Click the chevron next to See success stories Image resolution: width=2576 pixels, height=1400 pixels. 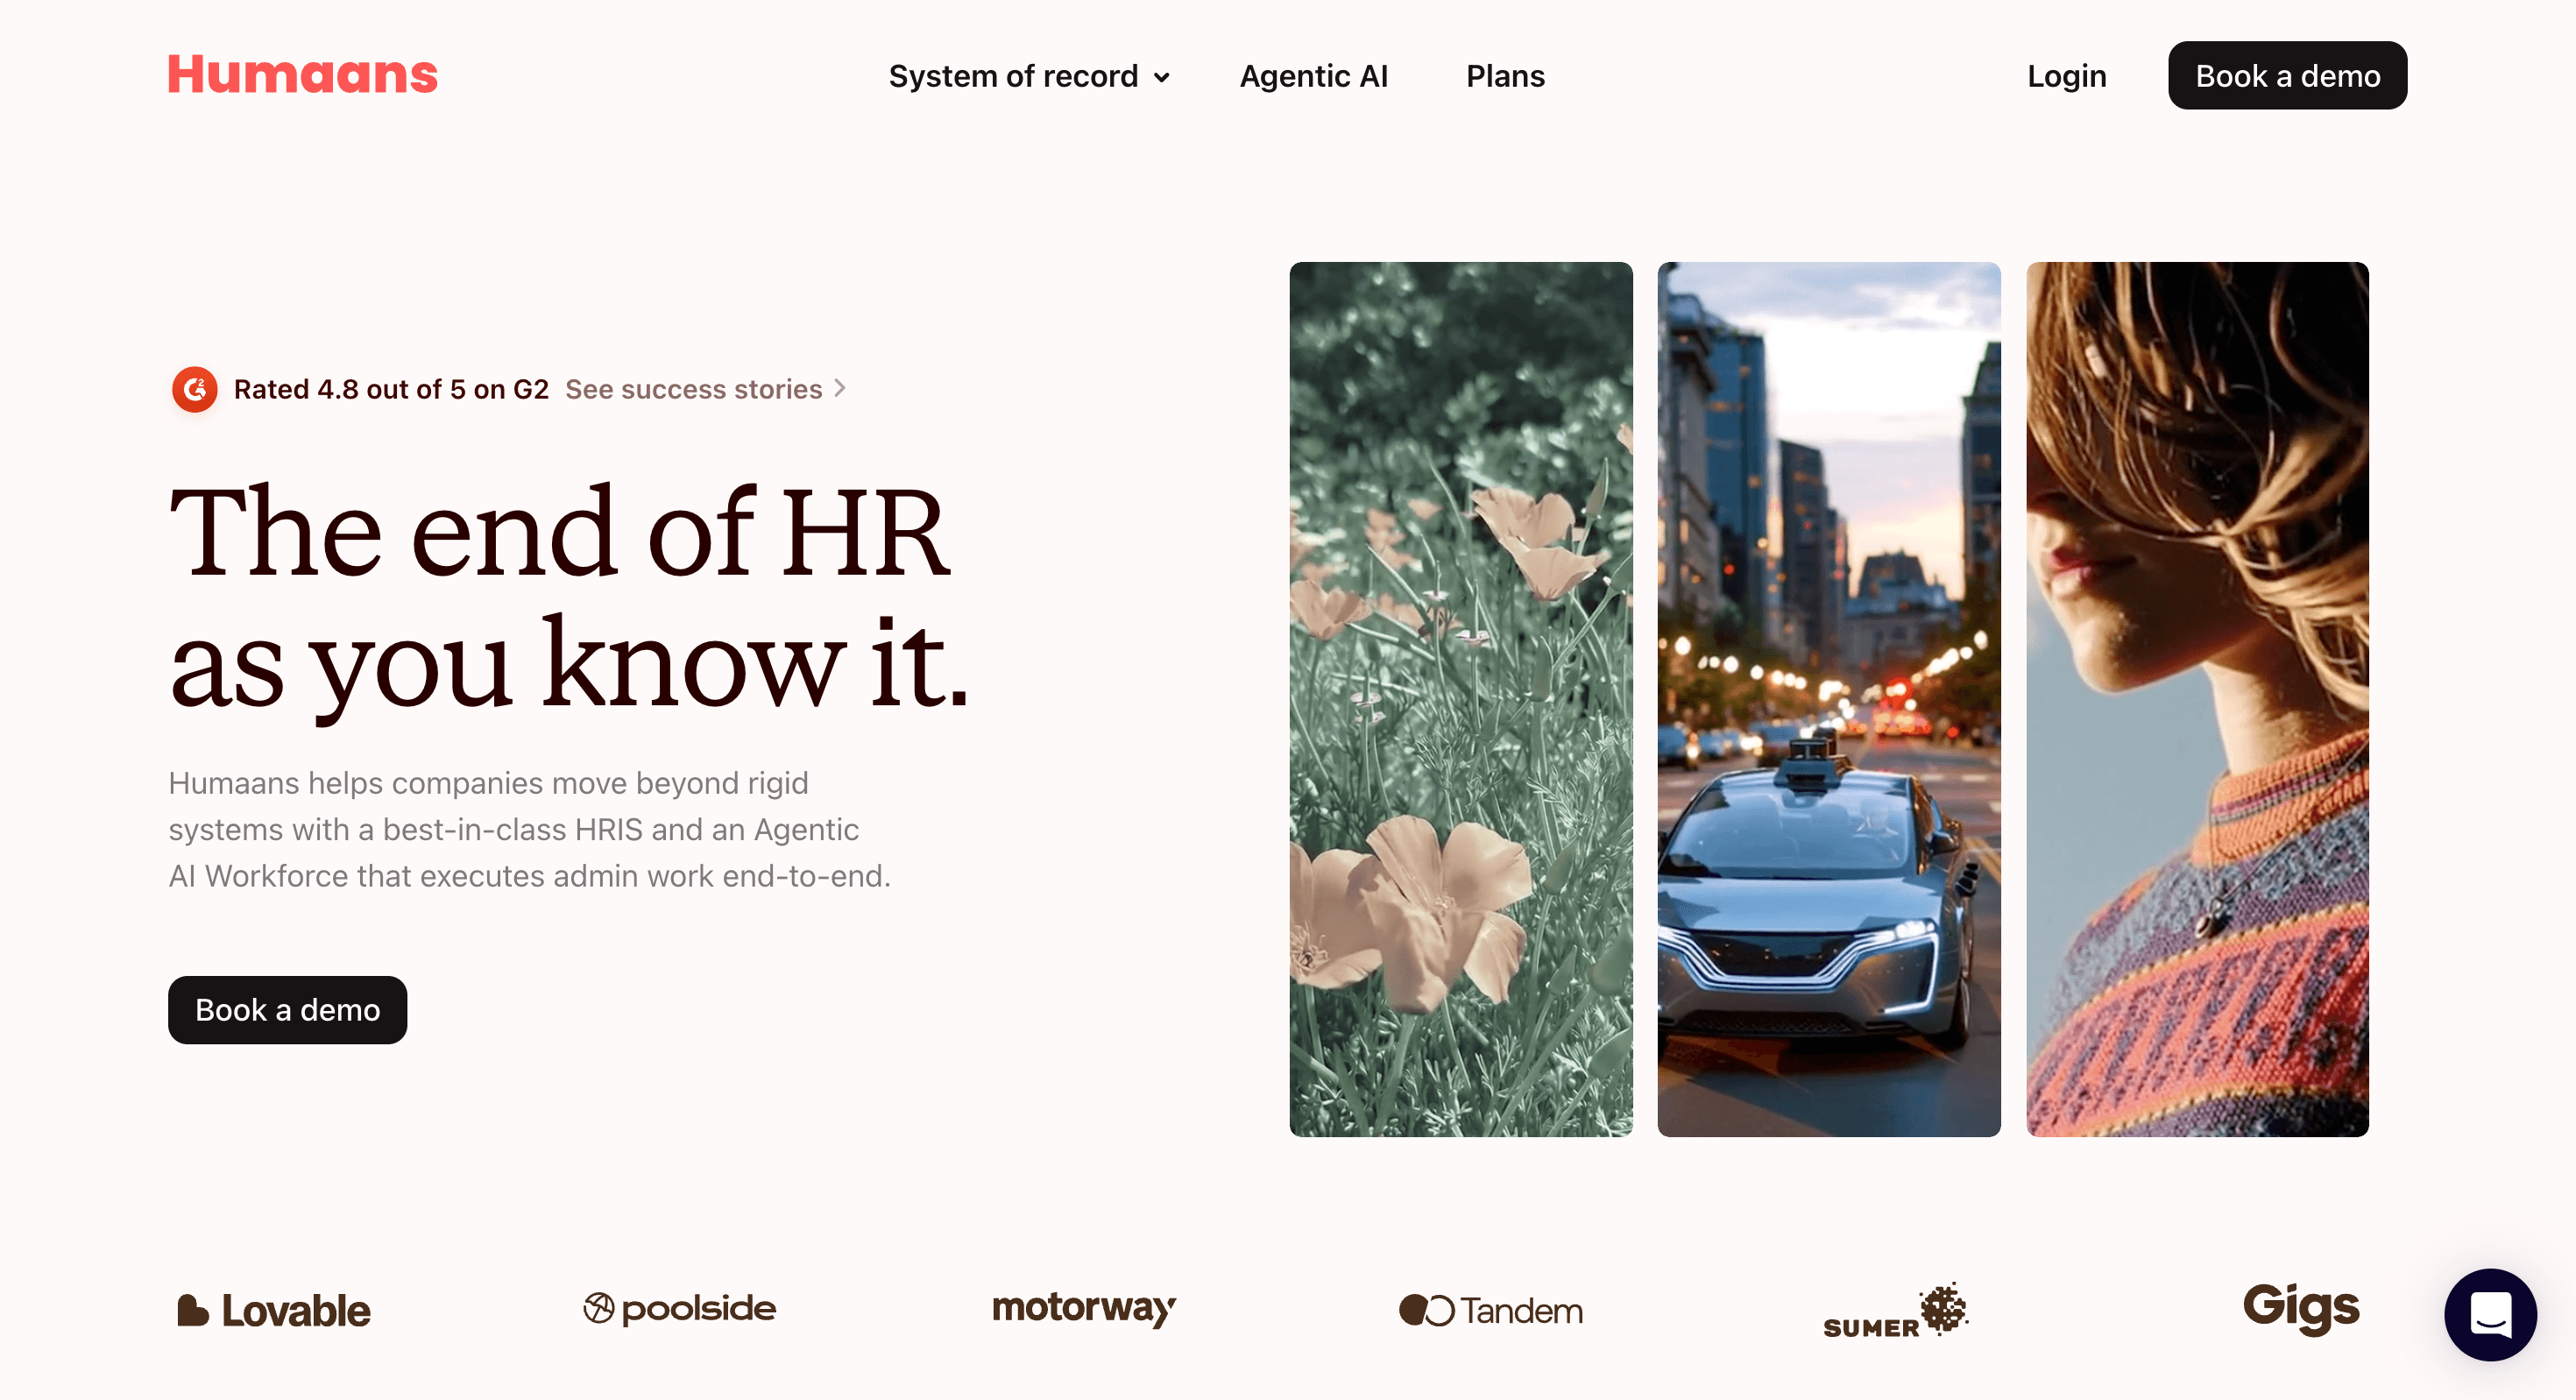(x=839, y=389)
